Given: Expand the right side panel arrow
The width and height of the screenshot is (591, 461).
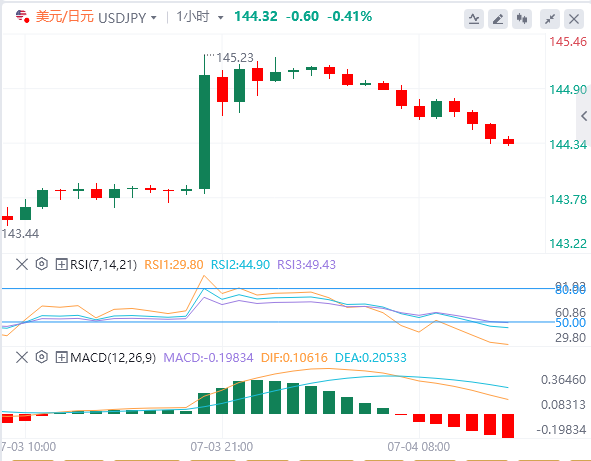Looking at the screenshot, I should (x=584, y=116).
